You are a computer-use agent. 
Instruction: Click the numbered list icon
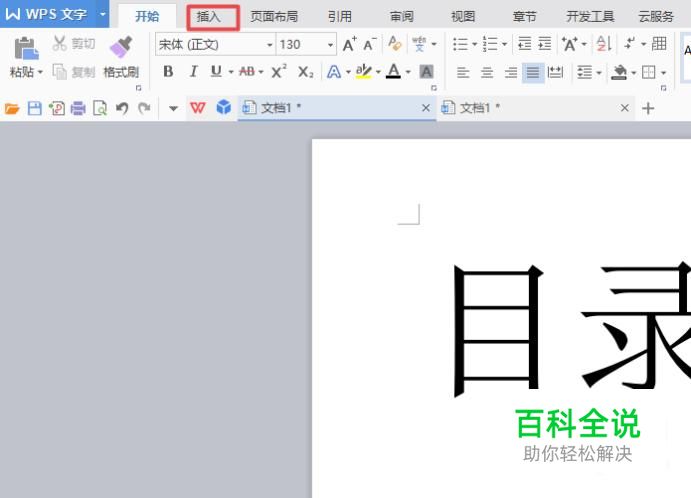point(490,44)
